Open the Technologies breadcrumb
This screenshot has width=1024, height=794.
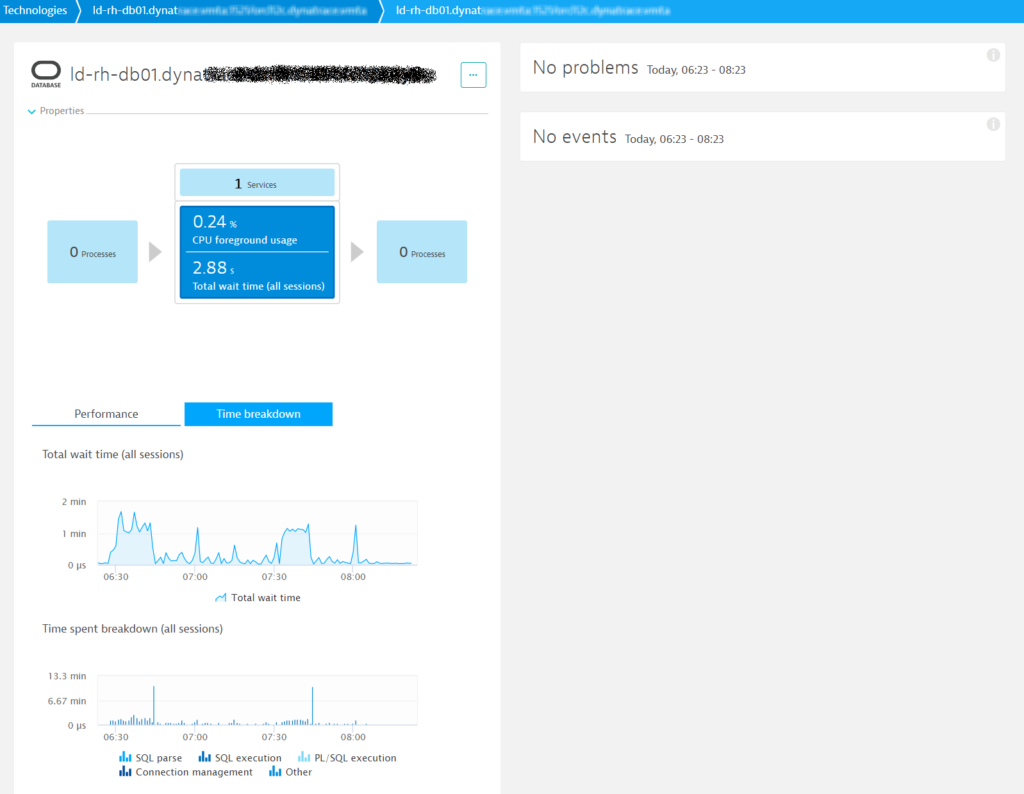coord(35,10)
